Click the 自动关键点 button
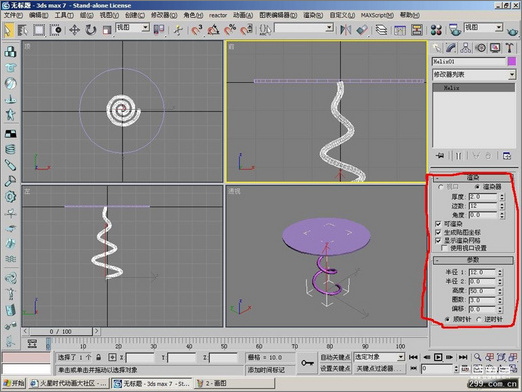 click(335, 357)
